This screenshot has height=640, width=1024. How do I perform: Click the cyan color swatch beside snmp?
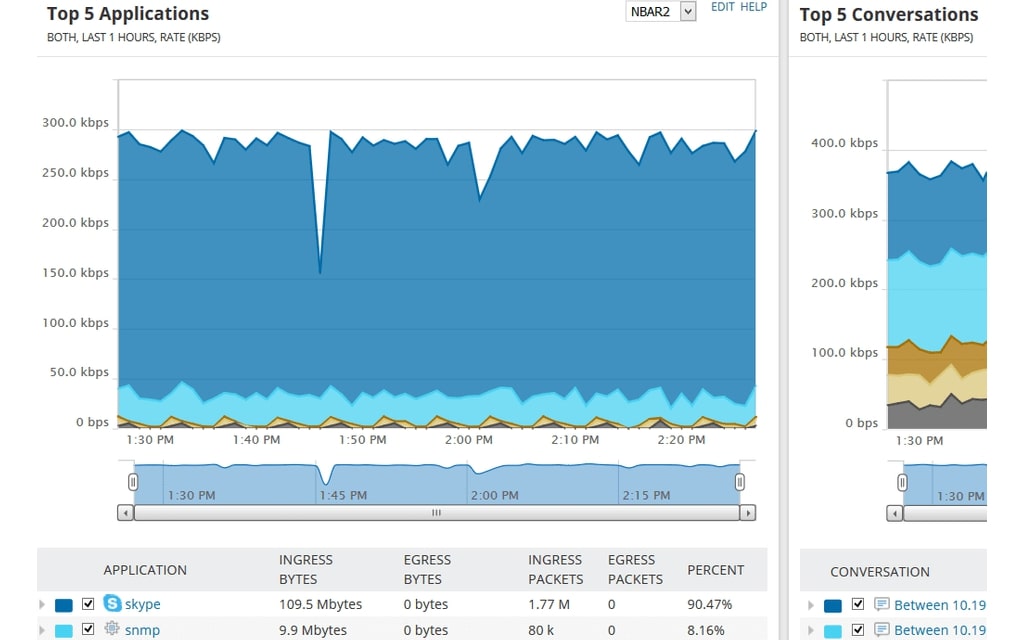tap(63, 630)
